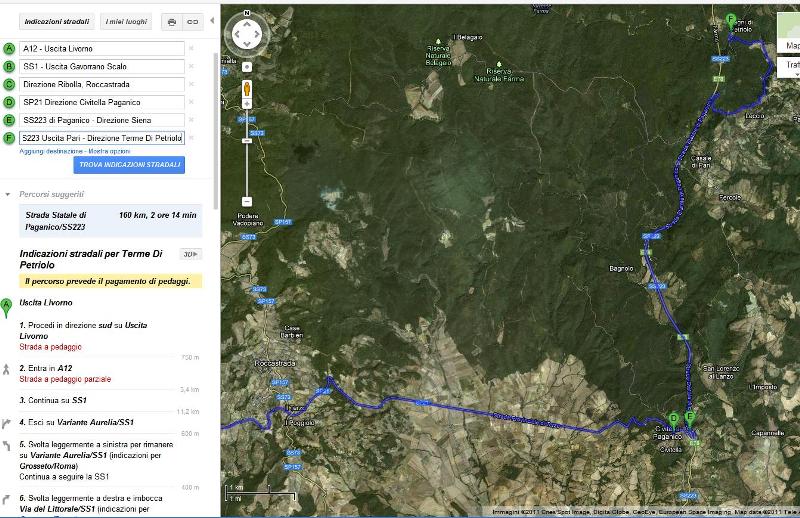Screen dimensions: 800x518
Task: Switch to the I miei luoghi tab
Action: (x=126, y=21)
